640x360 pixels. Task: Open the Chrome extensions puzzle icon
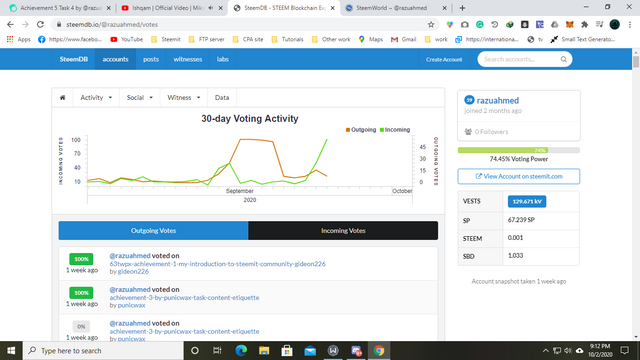pos(584,24)
